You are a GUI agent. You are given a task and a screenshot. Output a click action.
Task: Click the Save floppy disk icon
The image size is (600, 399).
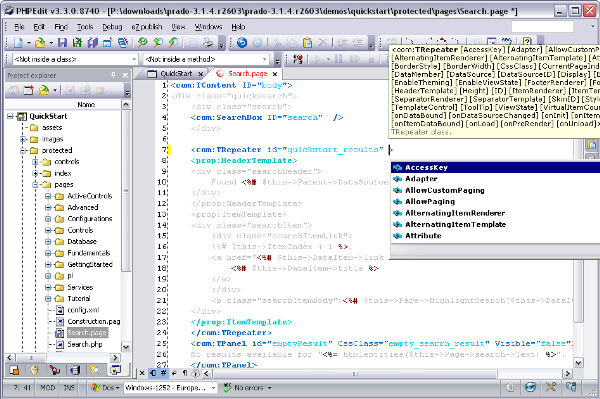point(62,42)
